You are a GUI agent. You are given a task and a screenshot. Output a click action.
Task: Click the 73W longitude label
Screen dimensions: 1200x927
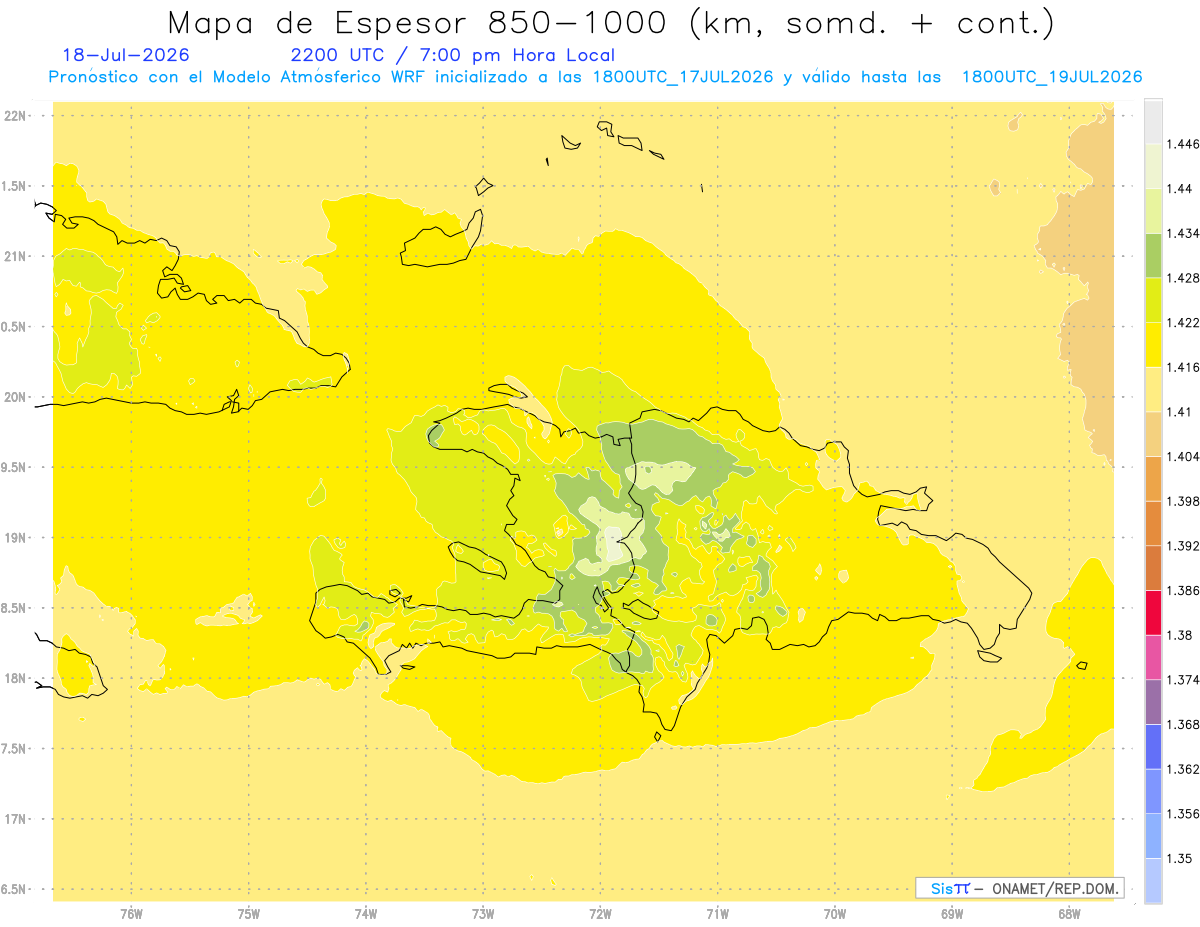click(483, 913)
